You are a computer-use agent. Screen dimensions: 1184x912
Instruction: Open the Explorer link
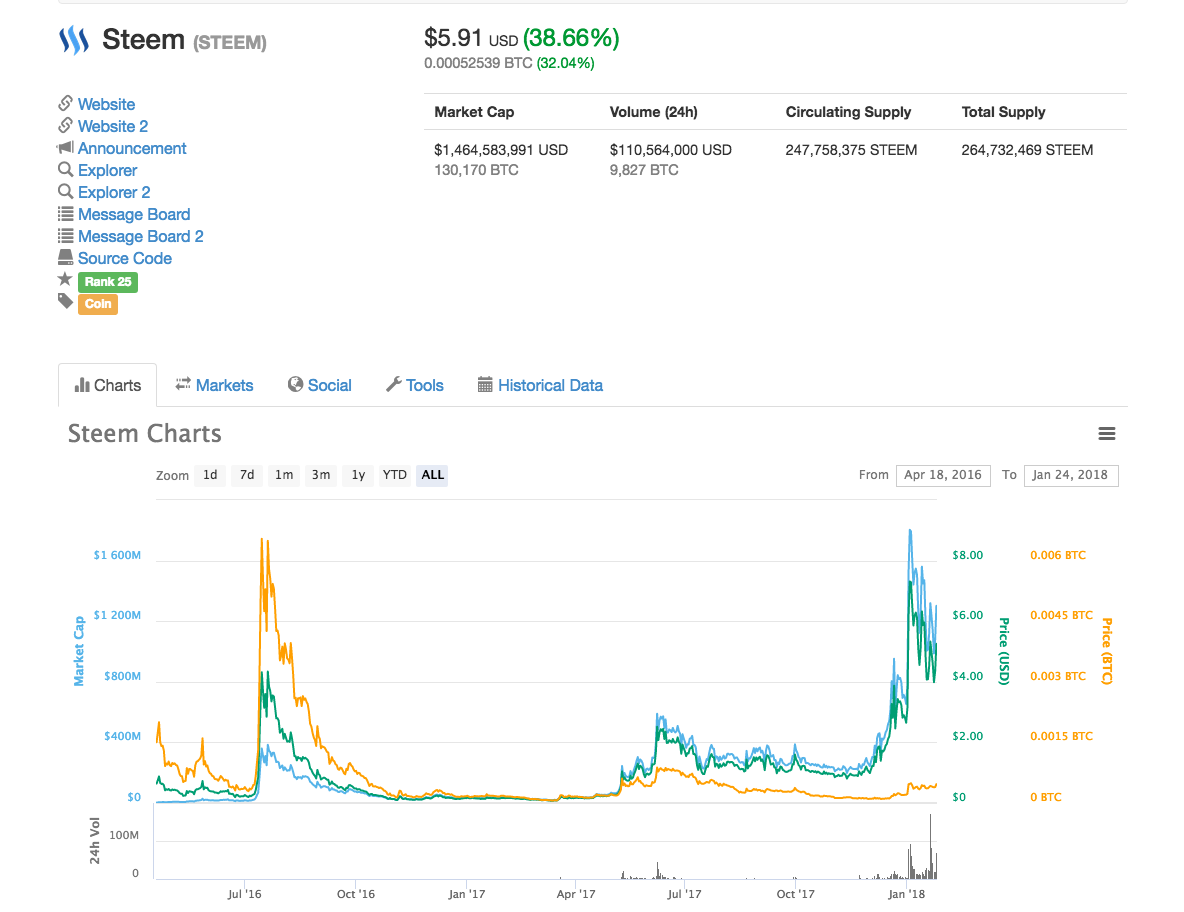tap(107, 171)
